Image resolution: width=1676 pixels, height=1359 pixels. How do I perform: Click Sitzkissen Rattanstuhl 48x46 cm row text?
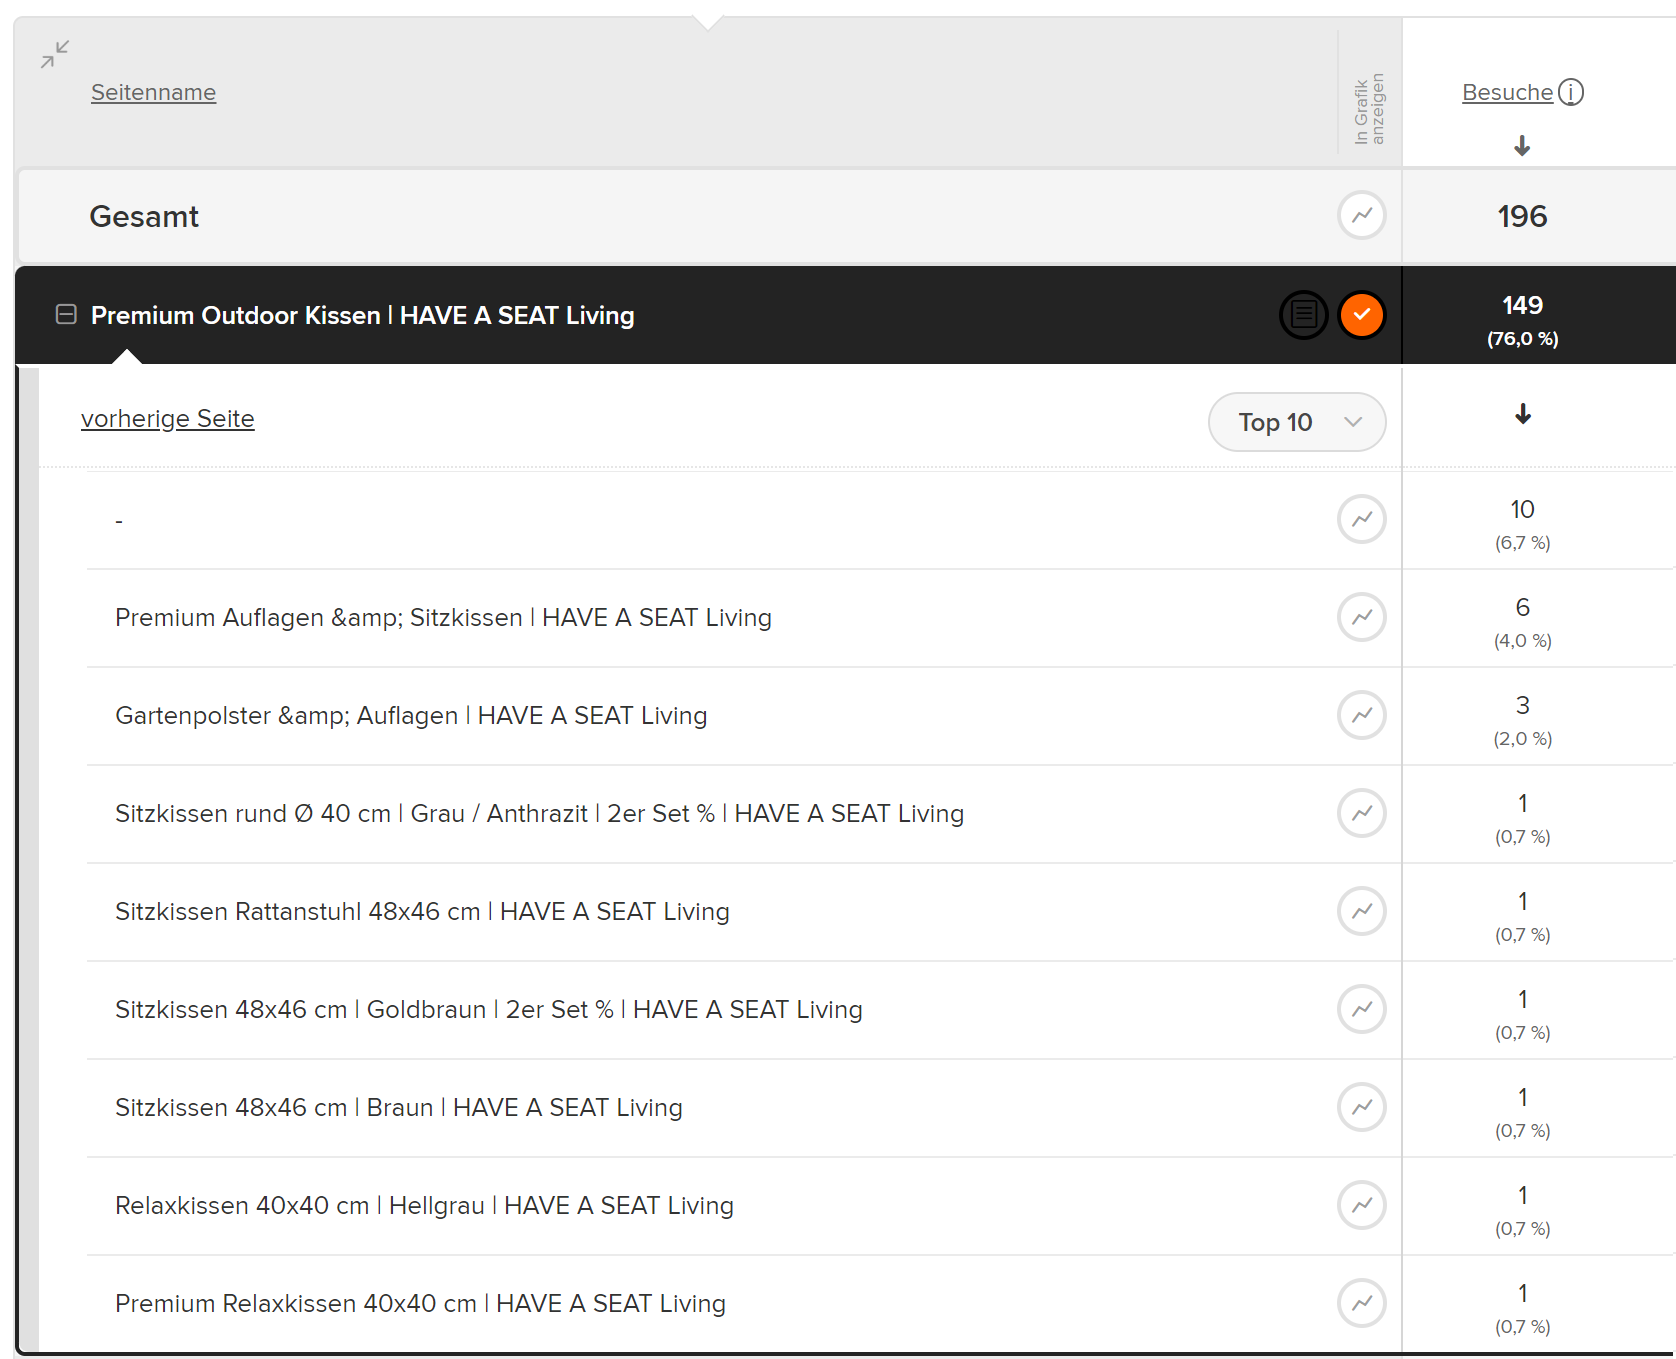point(422,911)
